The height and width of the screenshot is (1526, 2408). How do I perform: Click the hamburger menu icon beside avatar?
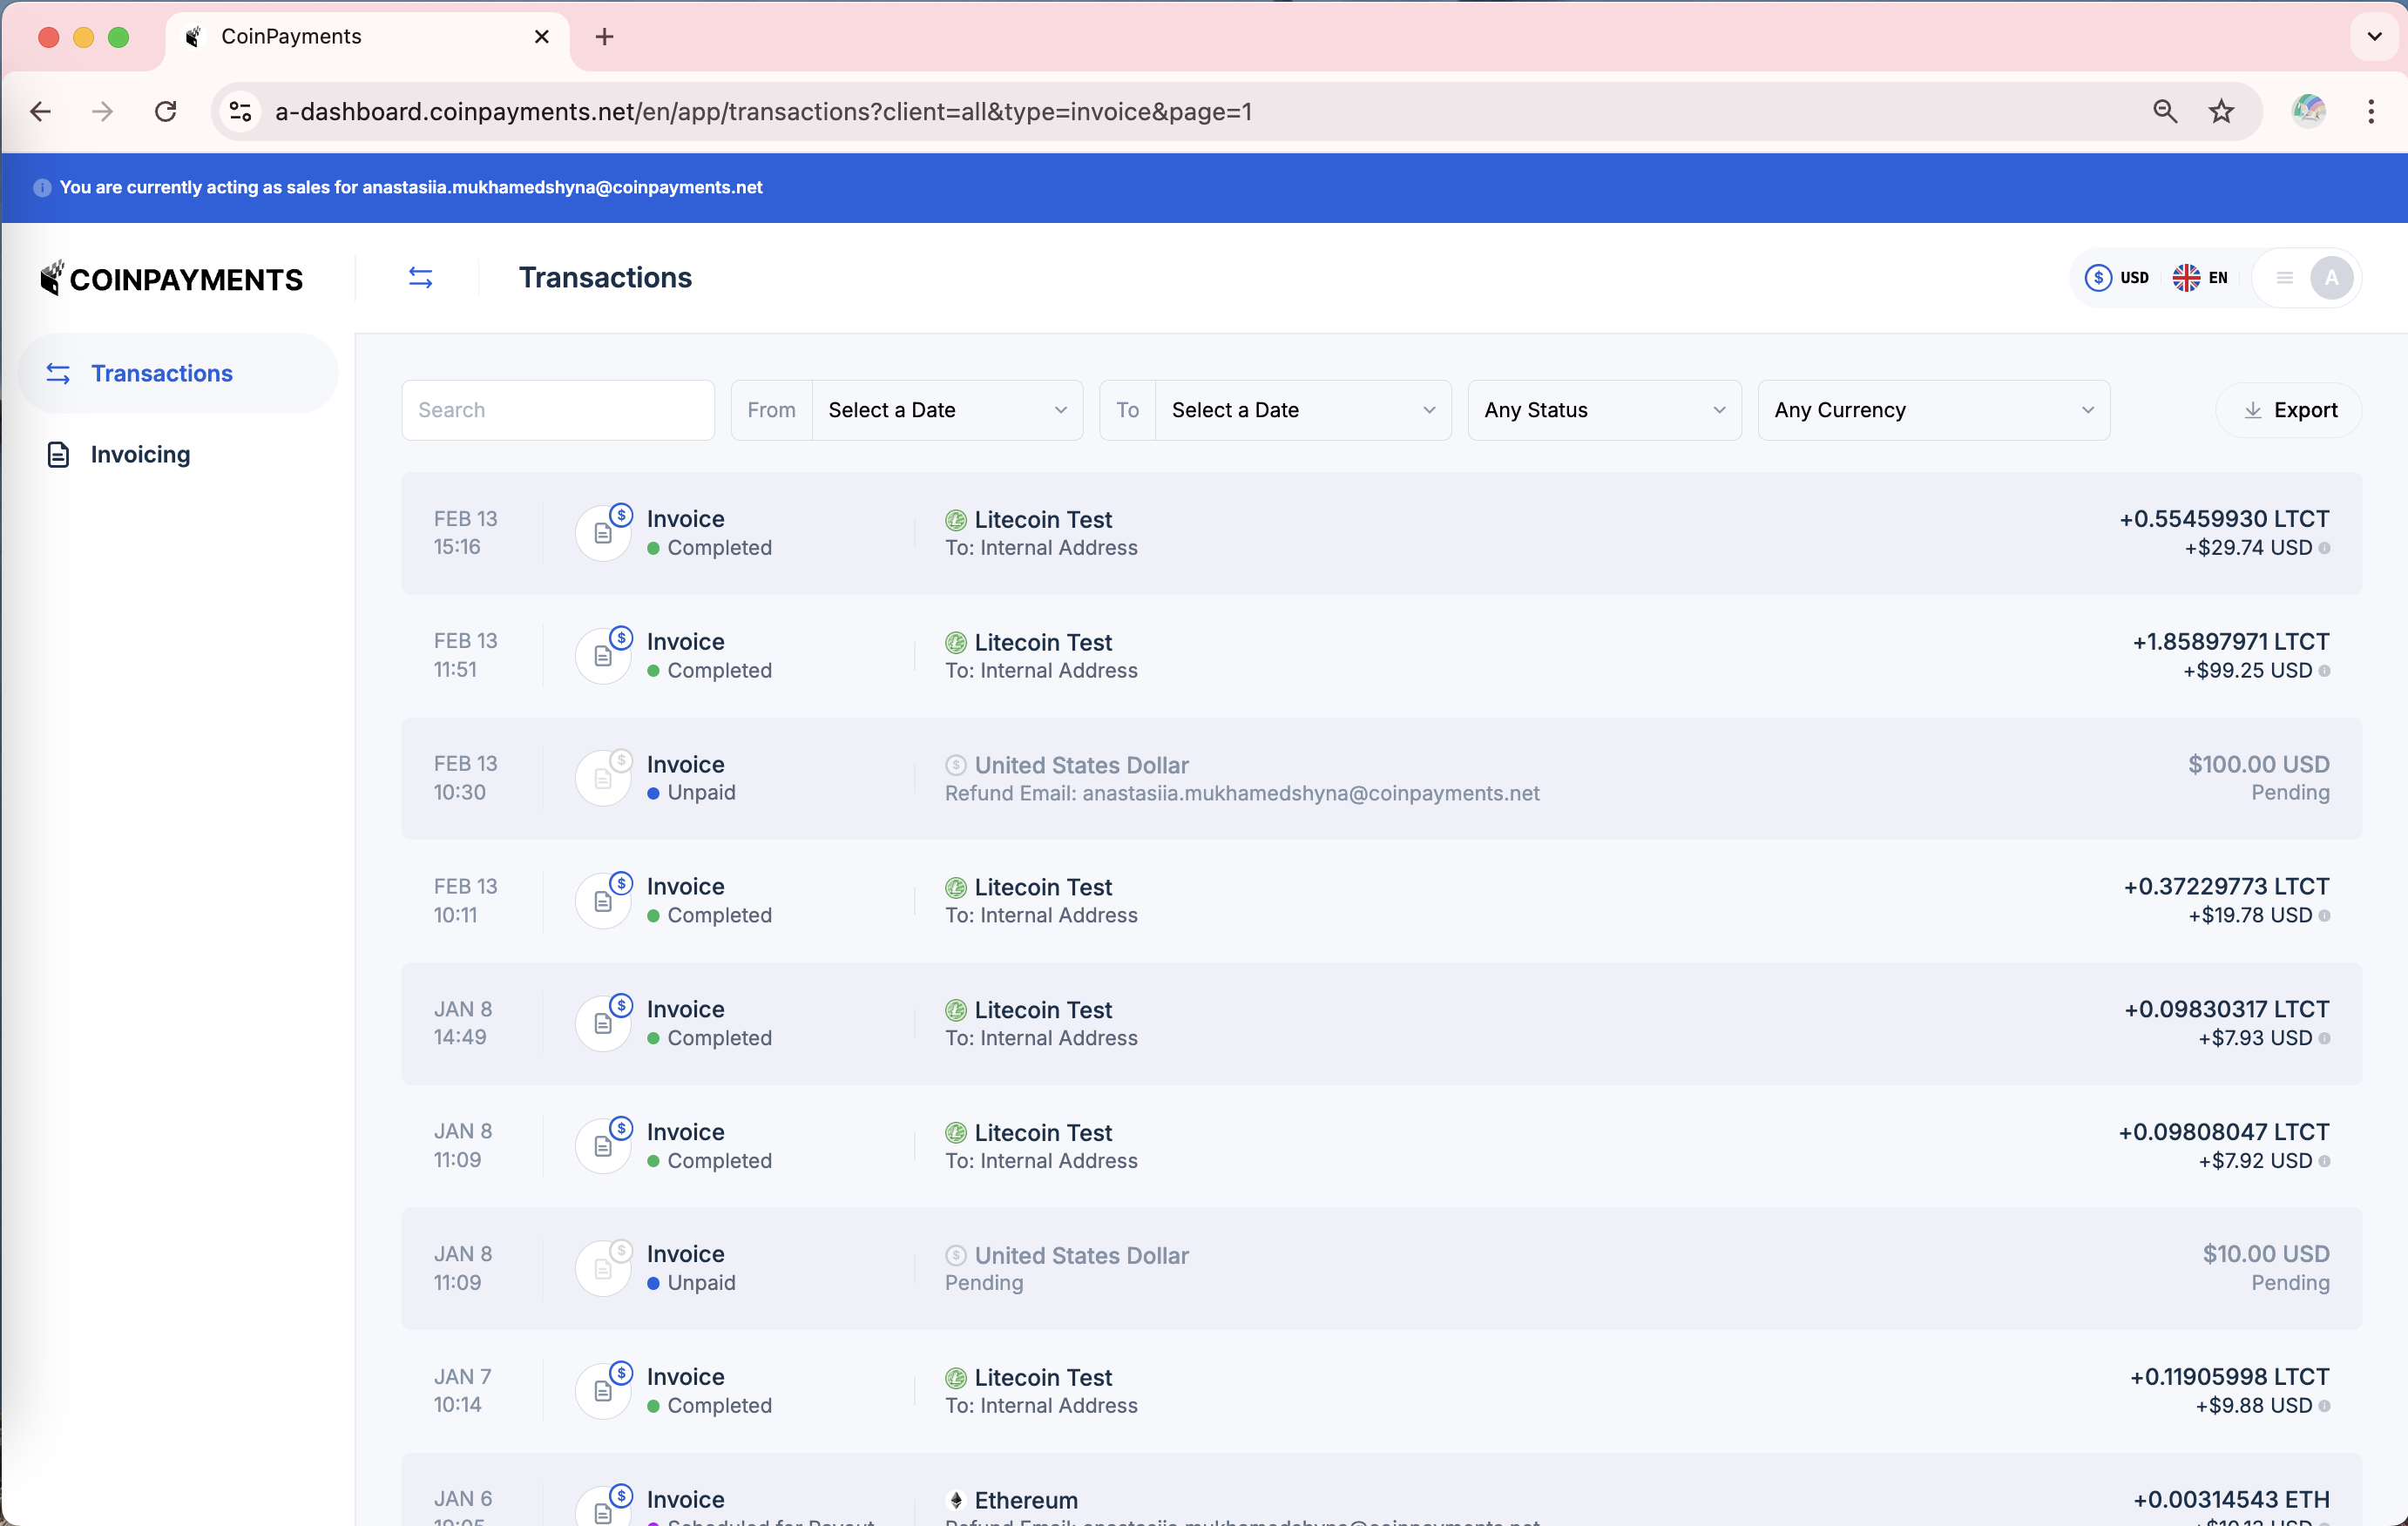(x=2284, y=278)
